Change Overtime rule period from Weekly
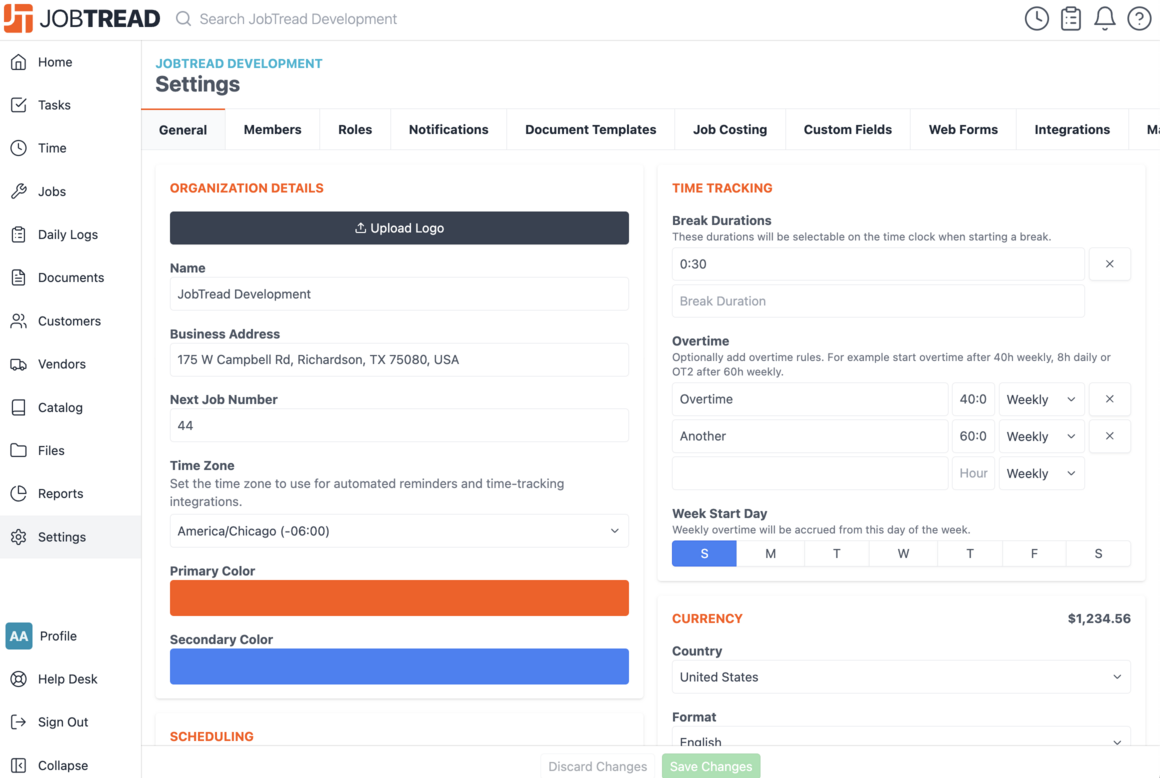1160x778 pixels. click(x=1041, y=399)
